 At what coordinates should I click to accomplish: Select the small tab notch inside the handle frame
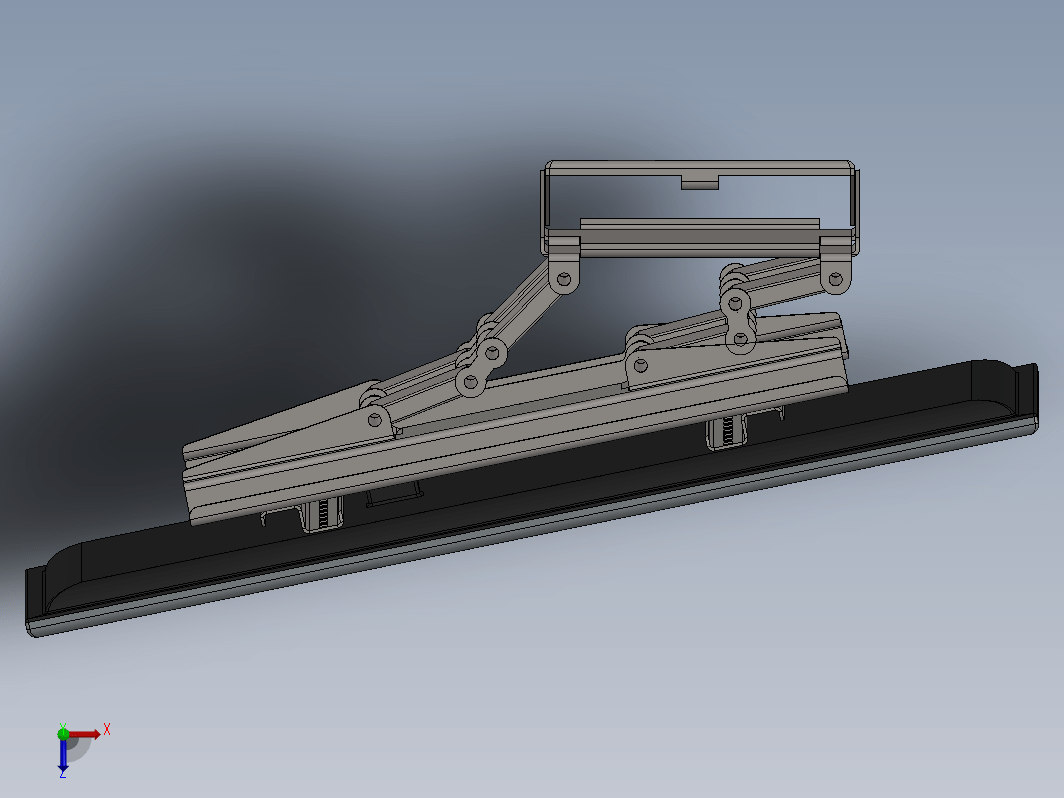click(x=700, y=183)
